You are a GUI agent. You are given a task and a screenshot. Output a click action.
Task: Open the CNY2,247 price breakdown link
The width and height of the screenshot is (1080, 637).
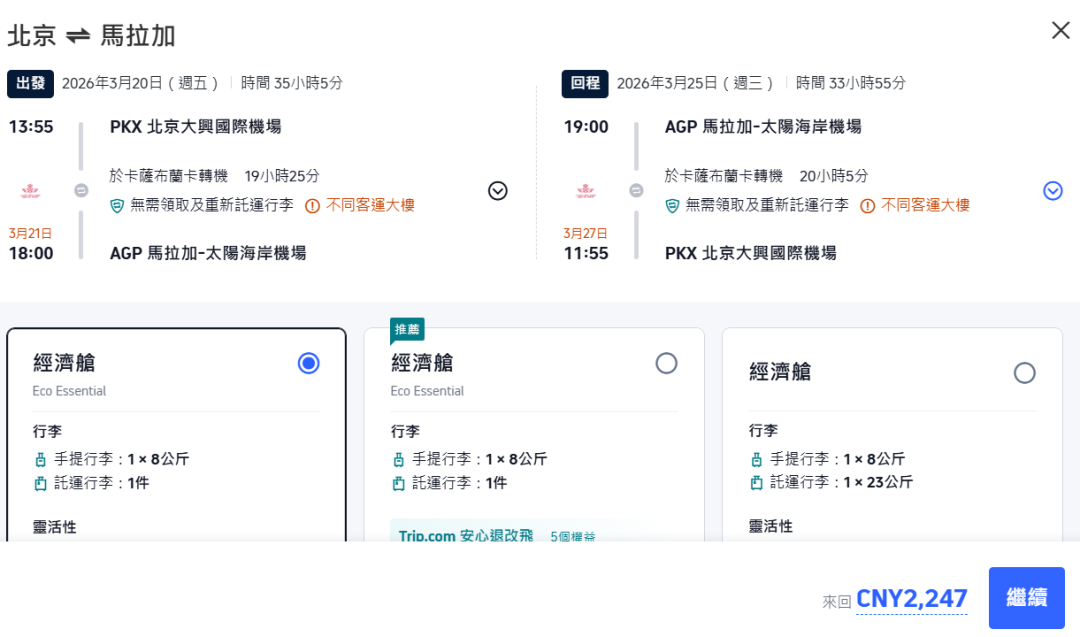coord(911,598)
